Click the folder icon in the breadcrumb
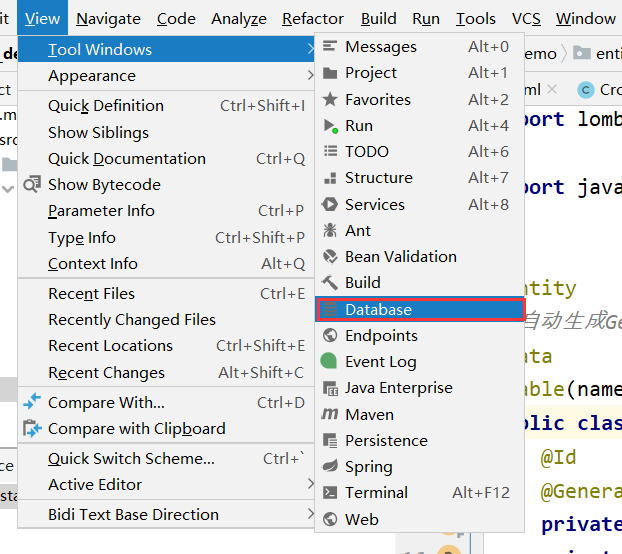Screen dimensions: 622x554 582,52
